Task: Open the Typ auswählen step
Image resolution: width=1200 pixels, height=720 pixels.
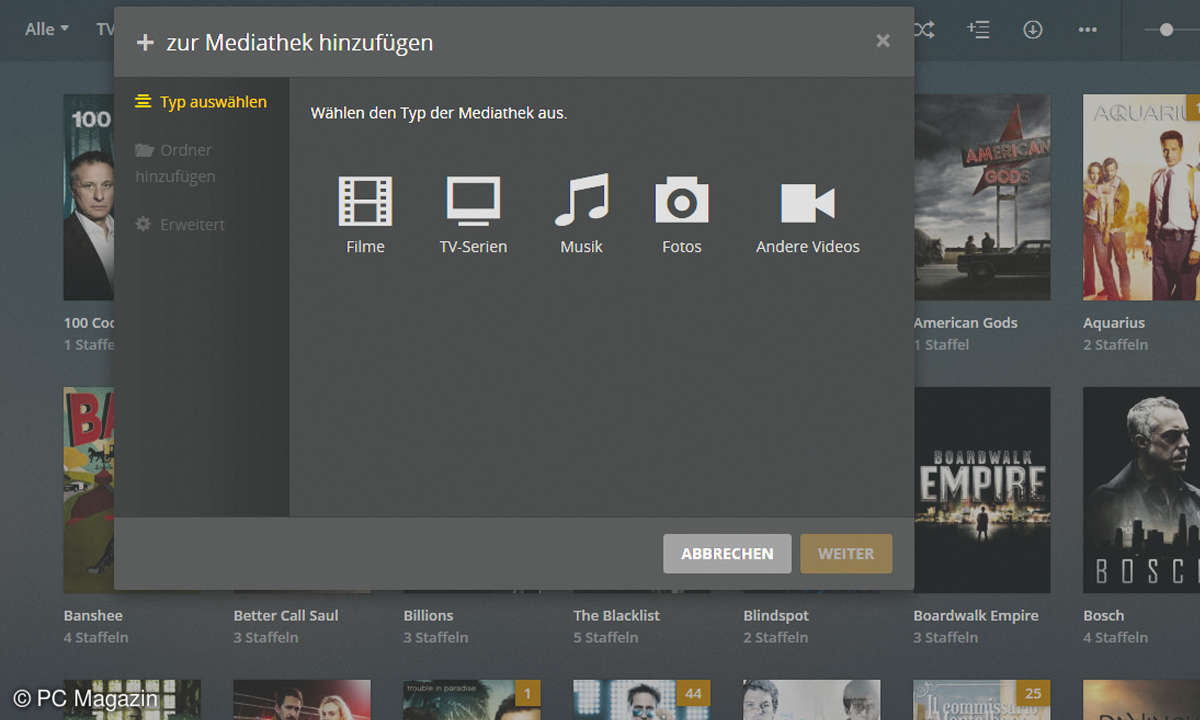Action: pos(201,102)
